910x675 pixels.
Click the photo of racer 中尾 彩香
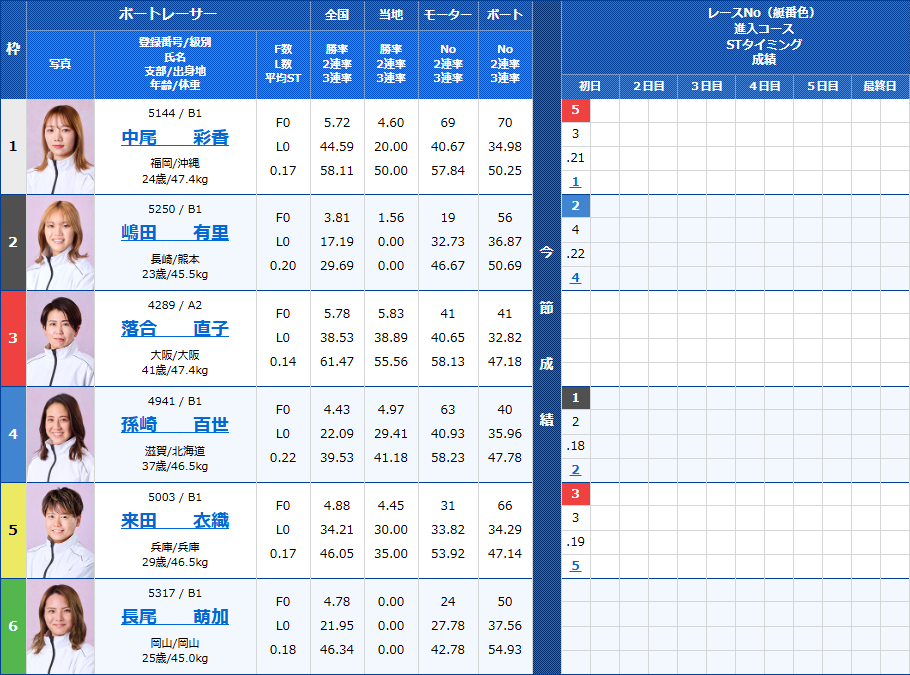60,146
